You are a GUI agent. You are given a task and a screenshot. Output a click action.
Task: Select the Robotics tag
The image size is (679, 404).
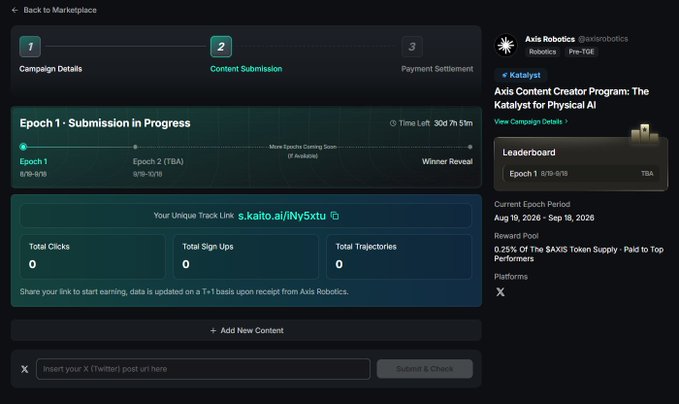pyautogui.click(x=542, y=52)
